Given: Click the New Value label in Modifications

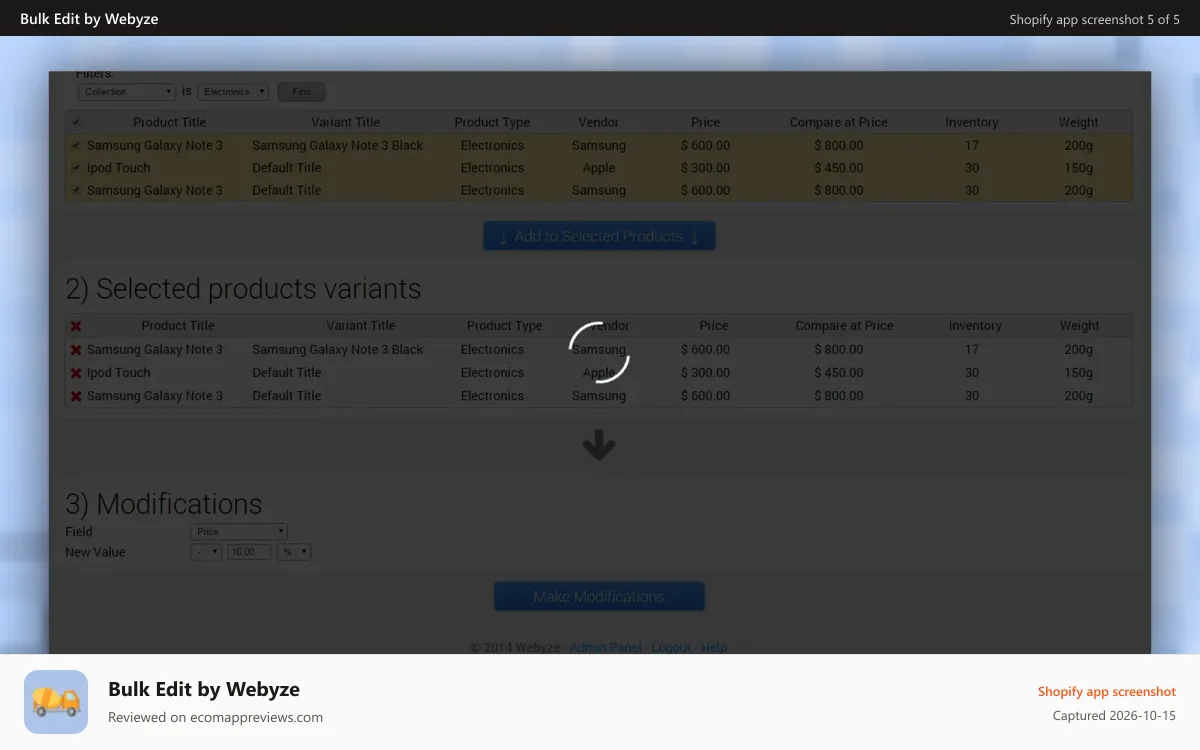Looking at the screenshot, I should [x=96, y=552].
